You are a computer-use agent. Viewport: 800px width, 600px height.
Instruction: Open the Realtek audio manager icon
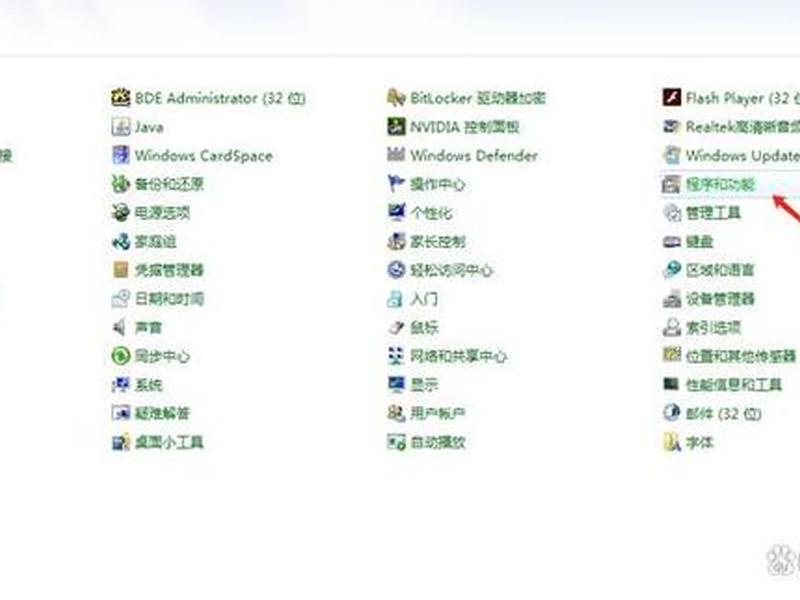point(671,126)
